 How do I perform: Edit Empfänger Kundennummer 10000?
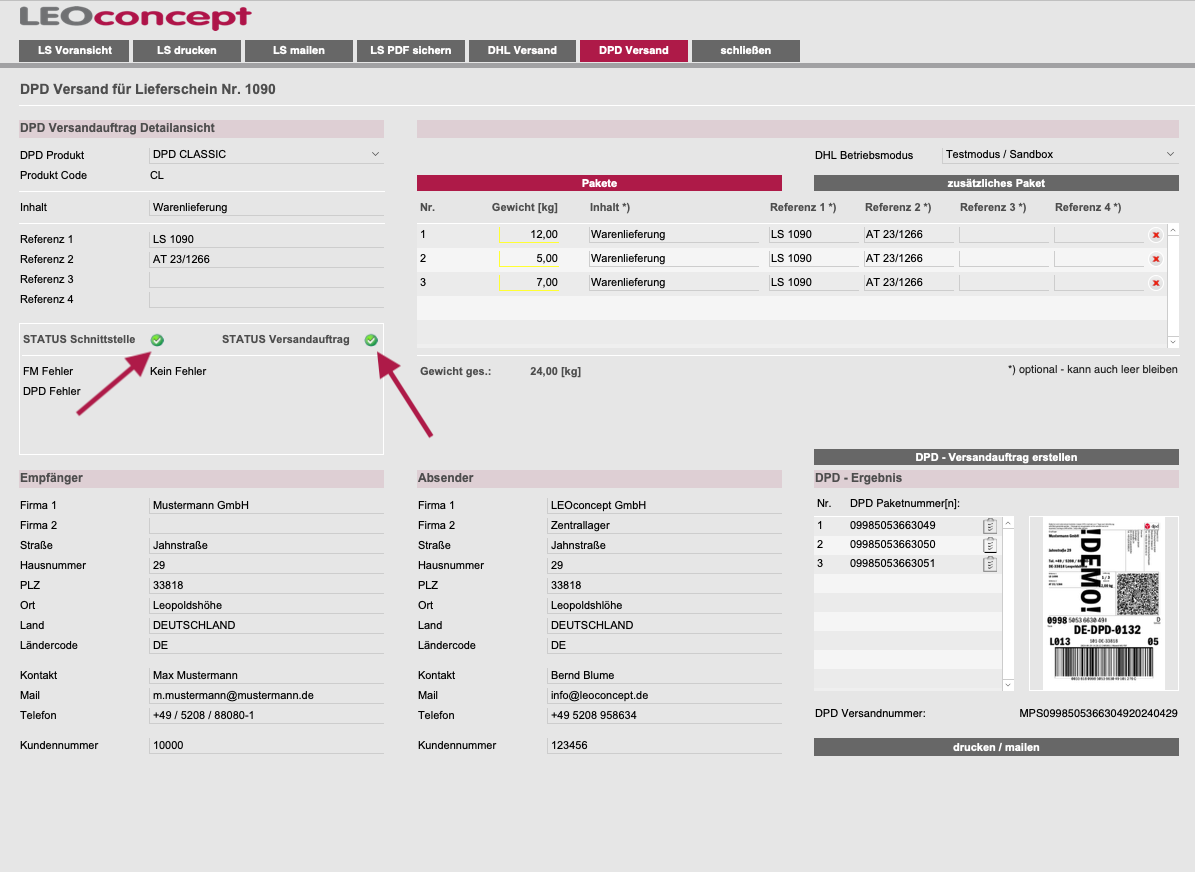[267, 745]
